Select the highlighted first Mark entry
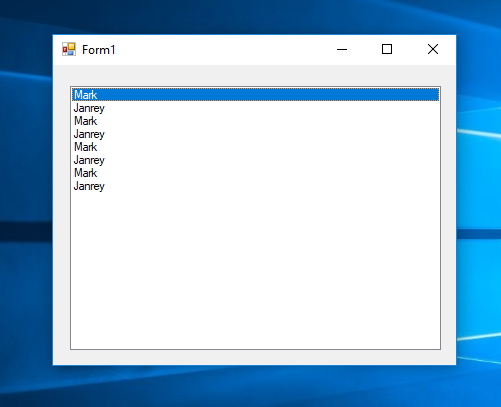This screenshot has height=407, width=501. coord(255,95)
